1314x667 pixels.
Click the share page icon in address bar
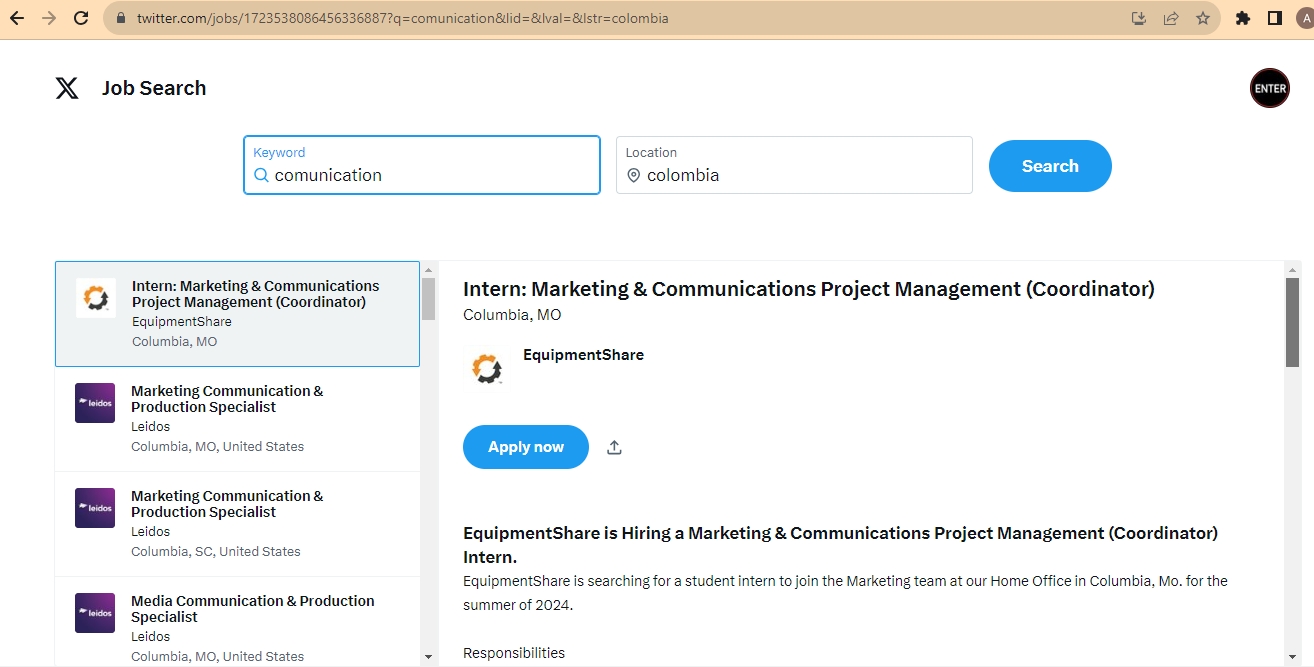pos(1171,18)
